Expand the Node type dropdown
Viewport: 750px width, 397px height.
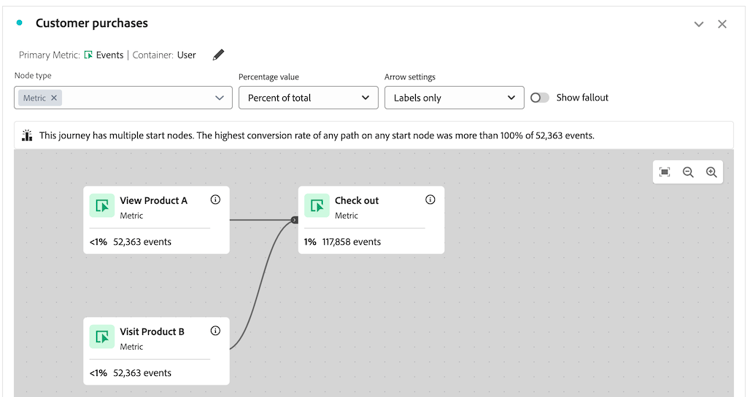pyautogui.click(x=220, y=98)
